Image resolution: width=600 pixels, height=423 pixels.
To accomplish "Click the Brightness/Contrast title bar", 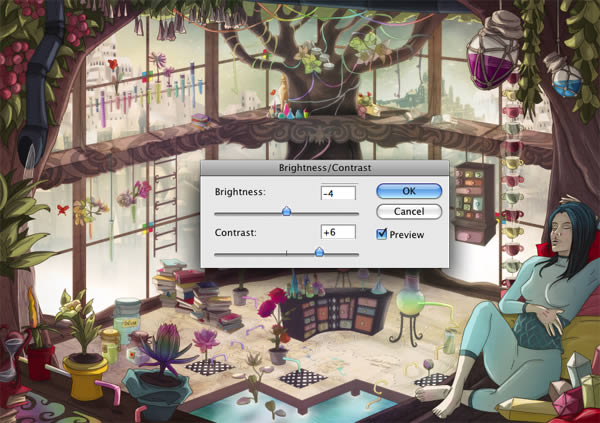I will coord(325,168).
